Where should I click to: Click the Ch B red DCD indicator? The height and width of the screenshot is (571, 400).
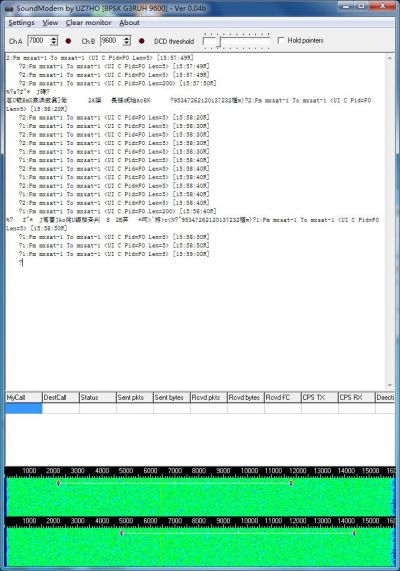coord(142,41)
